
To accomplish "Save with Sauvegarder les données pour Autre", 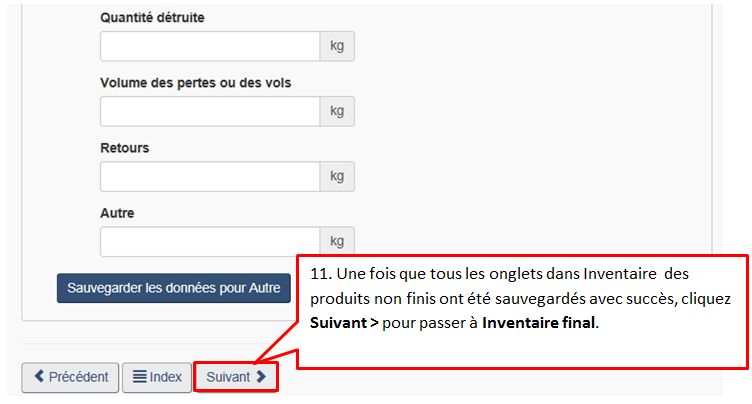I will pyautogui.click(x=174, y=288).
